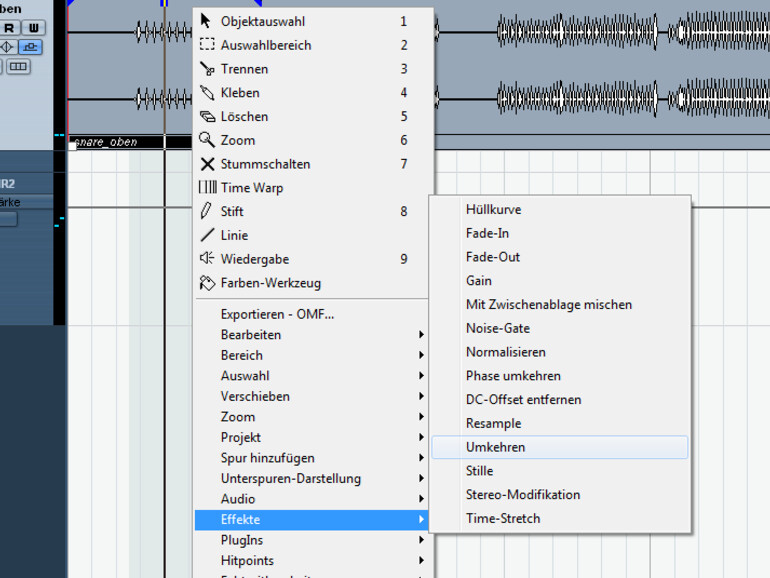Select DC-Offset entfernen
Image resolution: width=770 pixels, height=578 pixels.
560,400
